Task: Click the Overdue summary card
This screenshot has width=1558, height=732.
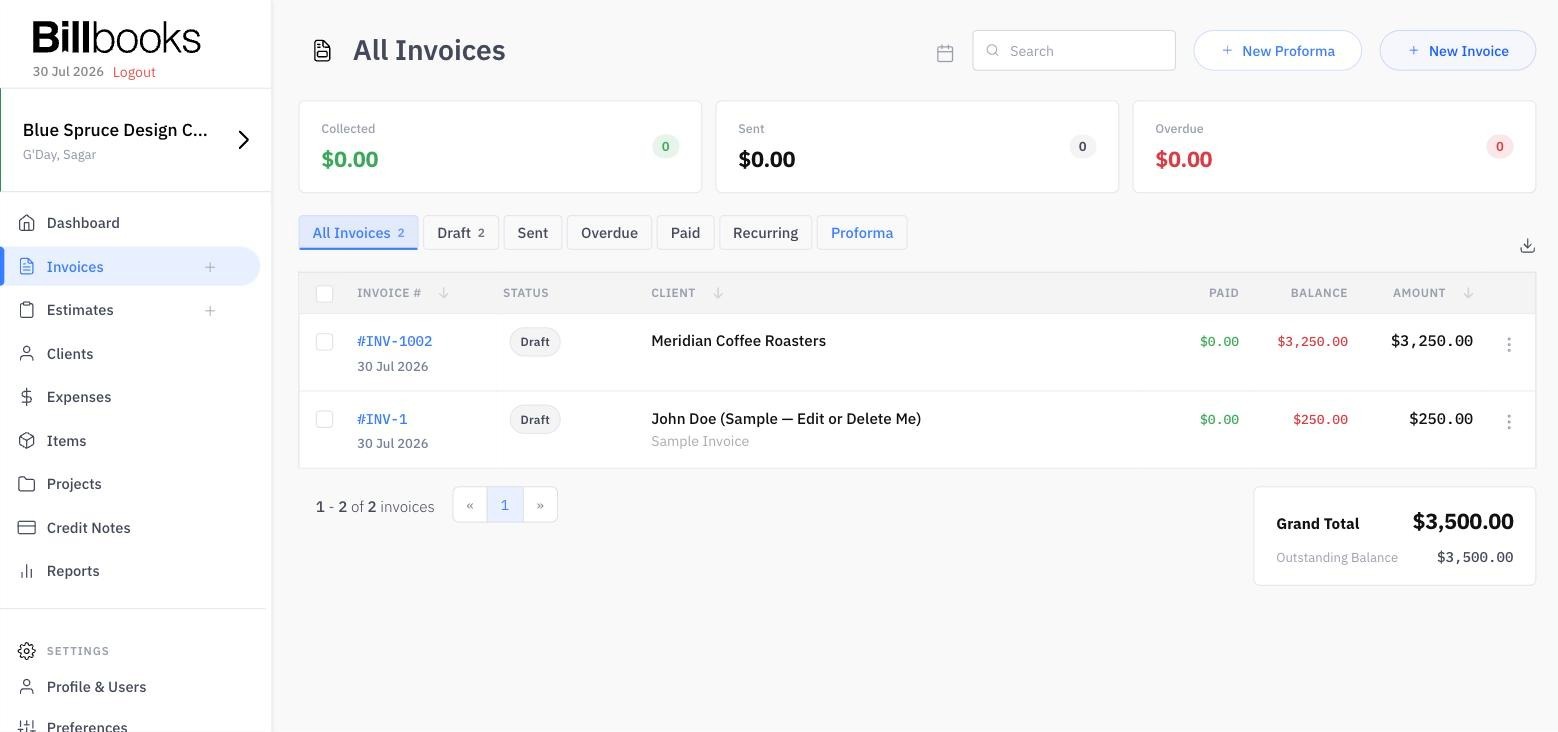Action: [x=1334, y=147]
